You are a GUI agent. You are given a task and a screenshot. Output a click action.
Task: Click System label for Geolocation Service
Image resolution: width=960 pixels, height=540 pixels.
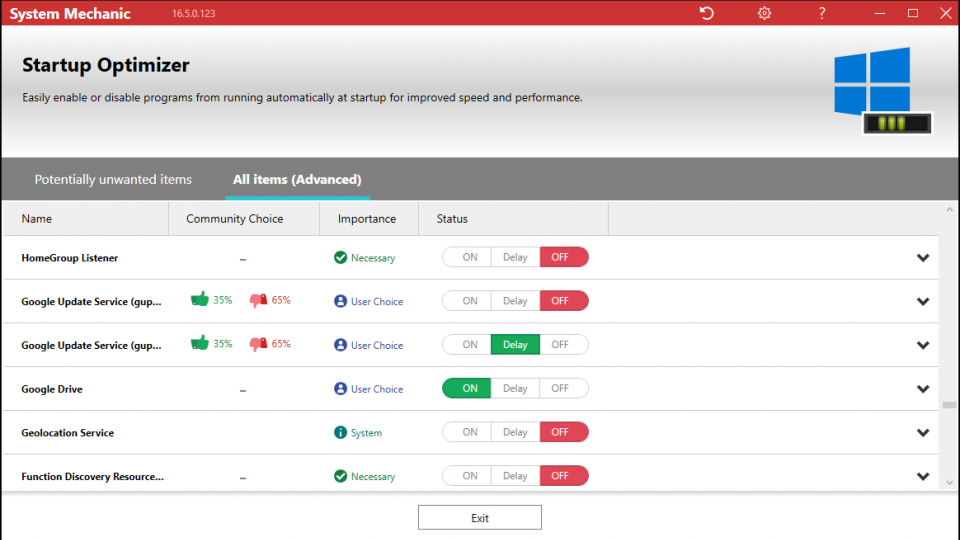366,433
